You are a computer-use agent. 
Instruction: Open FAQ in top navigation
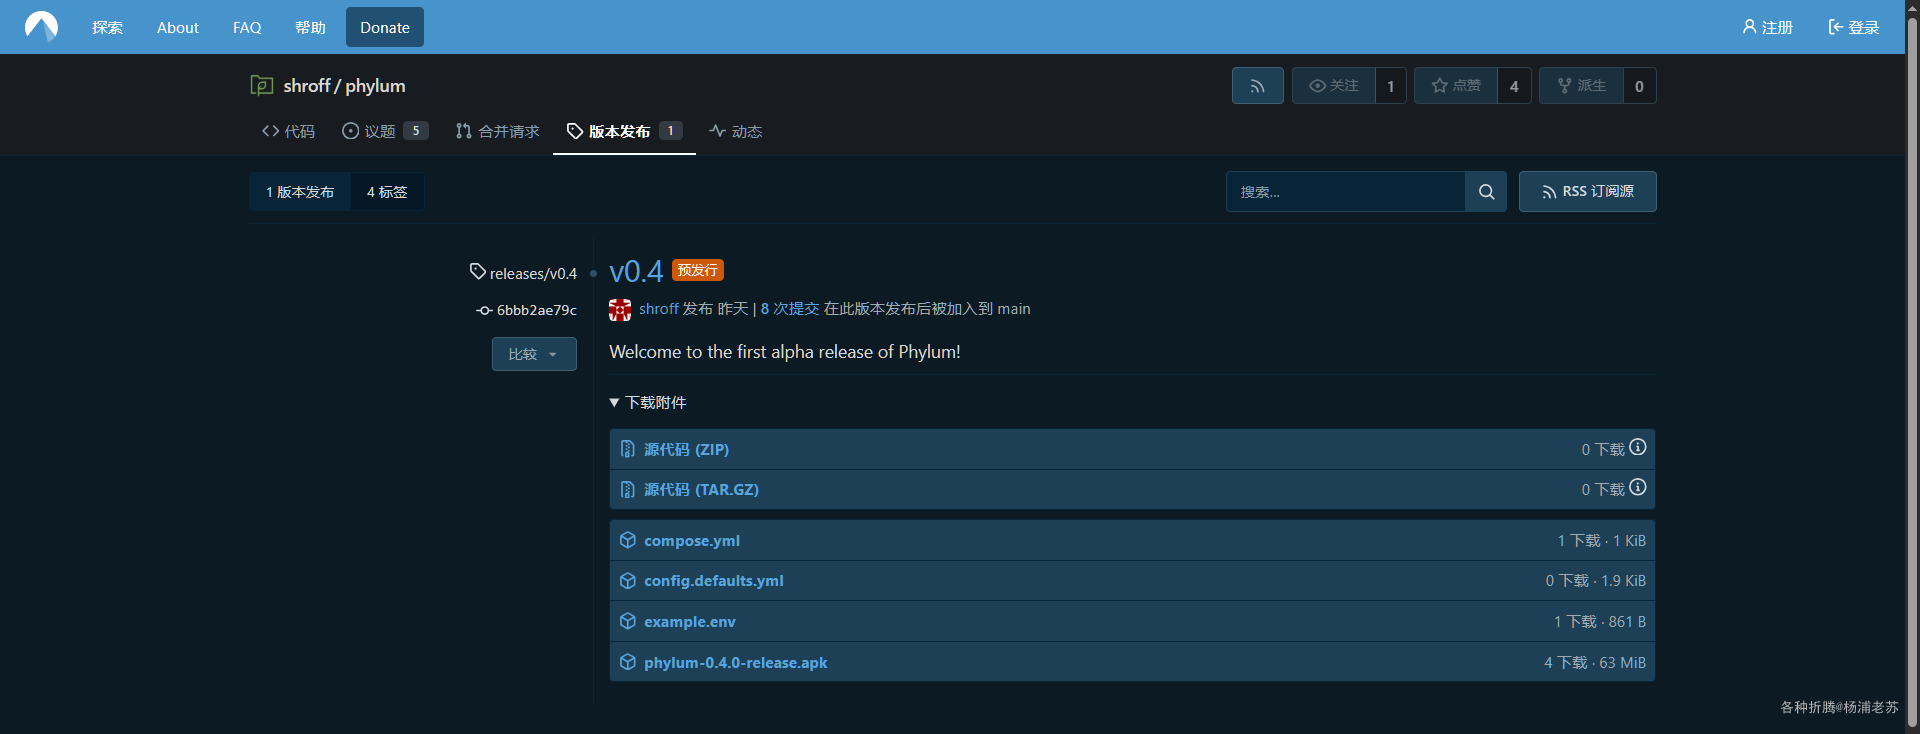coord(247,27)
